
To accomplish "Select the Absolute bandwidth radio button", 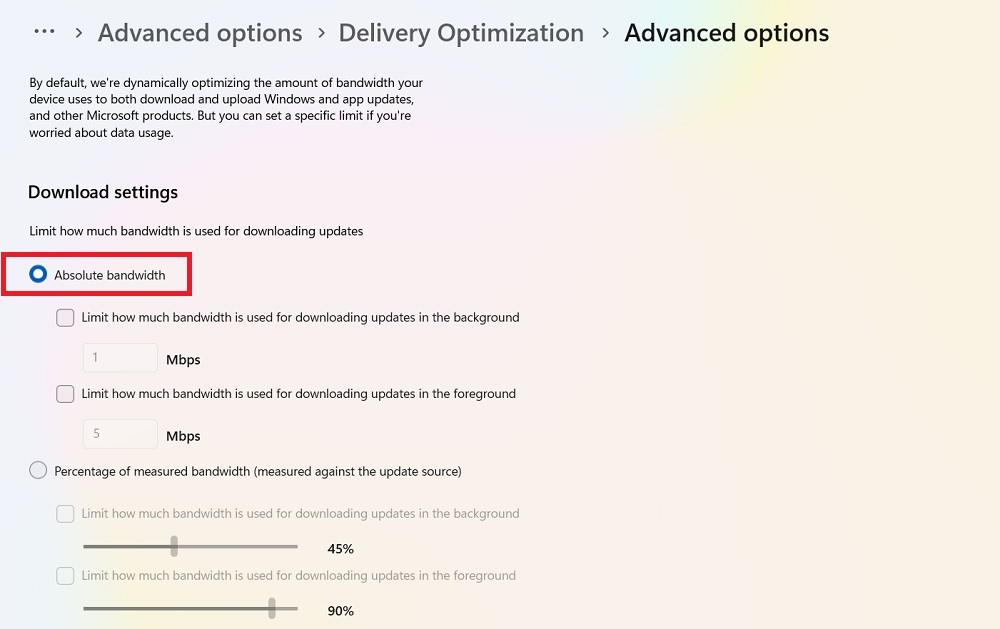I will [x=36, y=273].
